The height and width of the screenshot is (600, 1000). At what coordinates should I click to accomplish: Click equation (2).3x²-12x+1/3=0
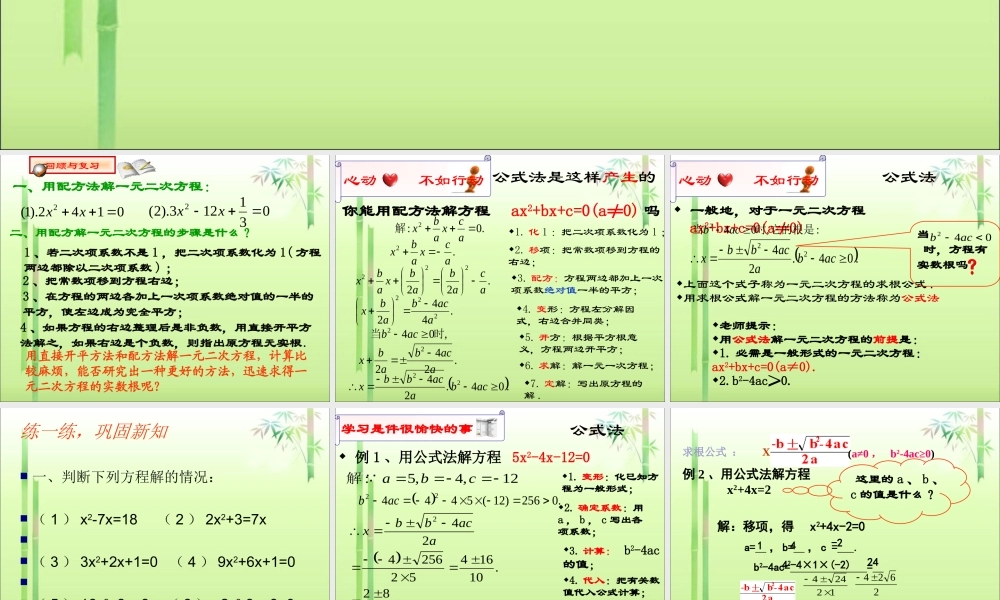point(209,212)
